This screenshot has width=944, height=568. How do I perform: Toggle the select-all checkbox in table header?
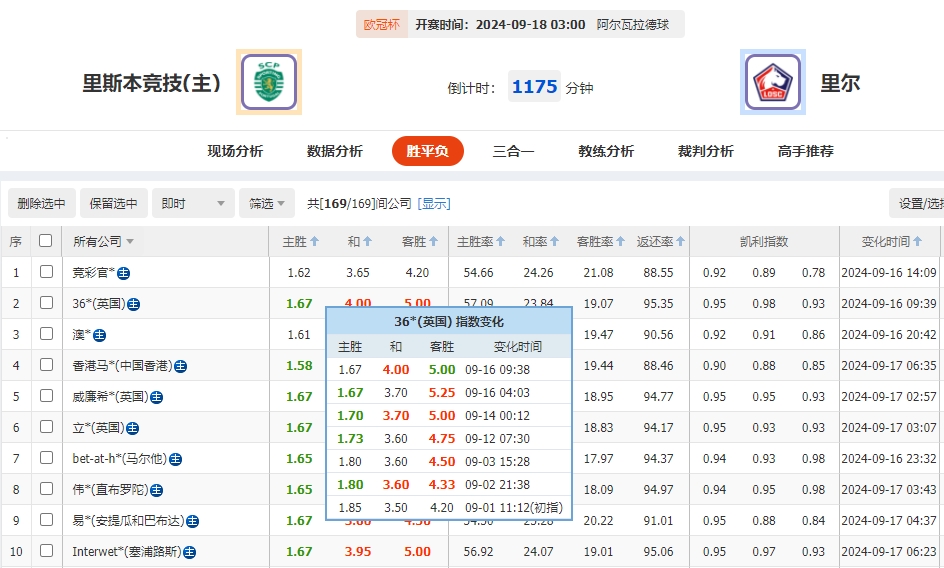(x=45, y=241)
